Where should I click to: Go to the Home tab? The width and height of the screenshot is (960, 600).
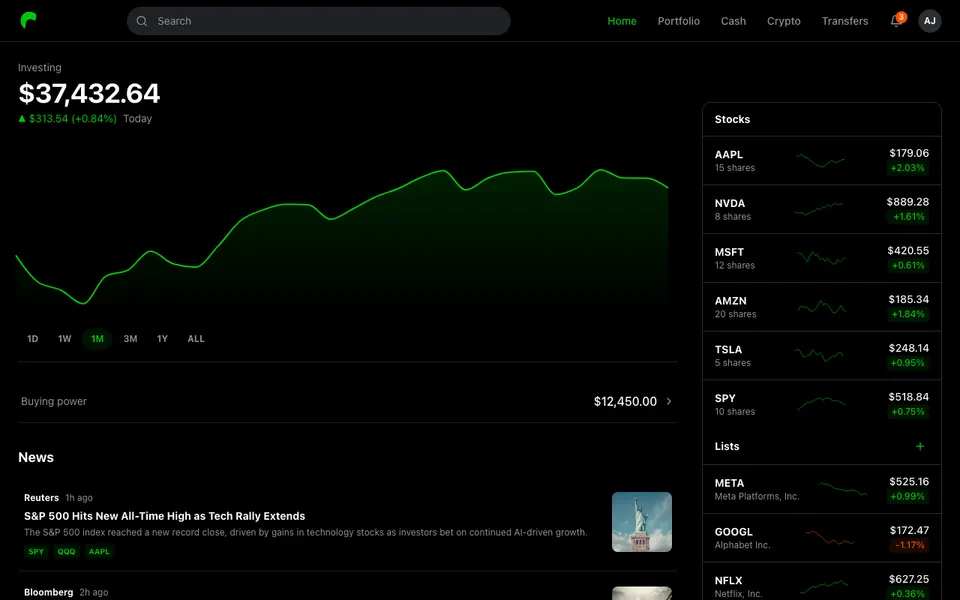pyautogui.click(x=621, y=21)
